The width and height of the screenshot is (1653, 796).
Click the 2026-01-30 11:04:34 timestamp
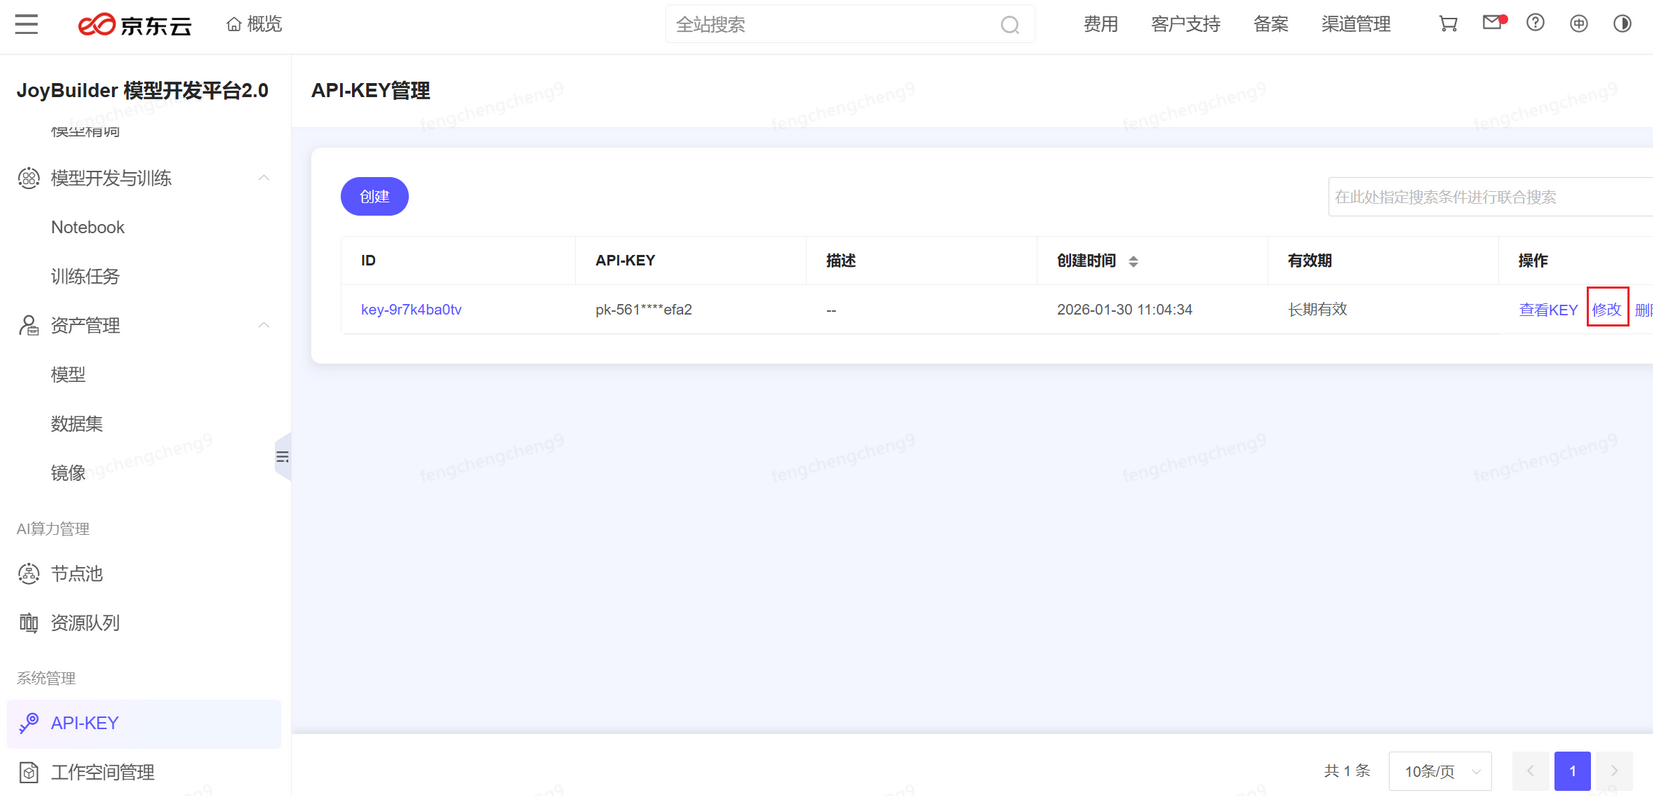click(x=1124, y=309)
